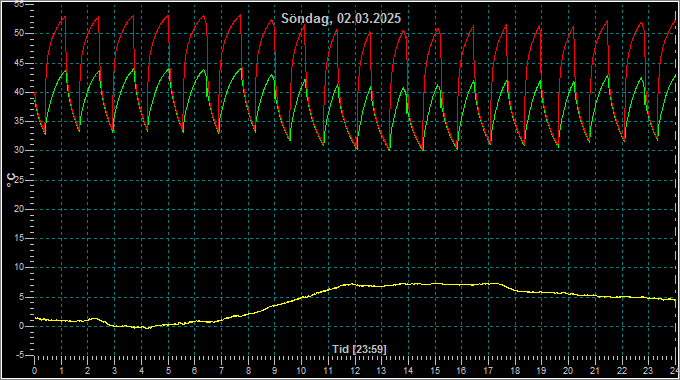Click the 50 value on temperature axis
This screenshot has height=380, width=680.
coord(19,33)
